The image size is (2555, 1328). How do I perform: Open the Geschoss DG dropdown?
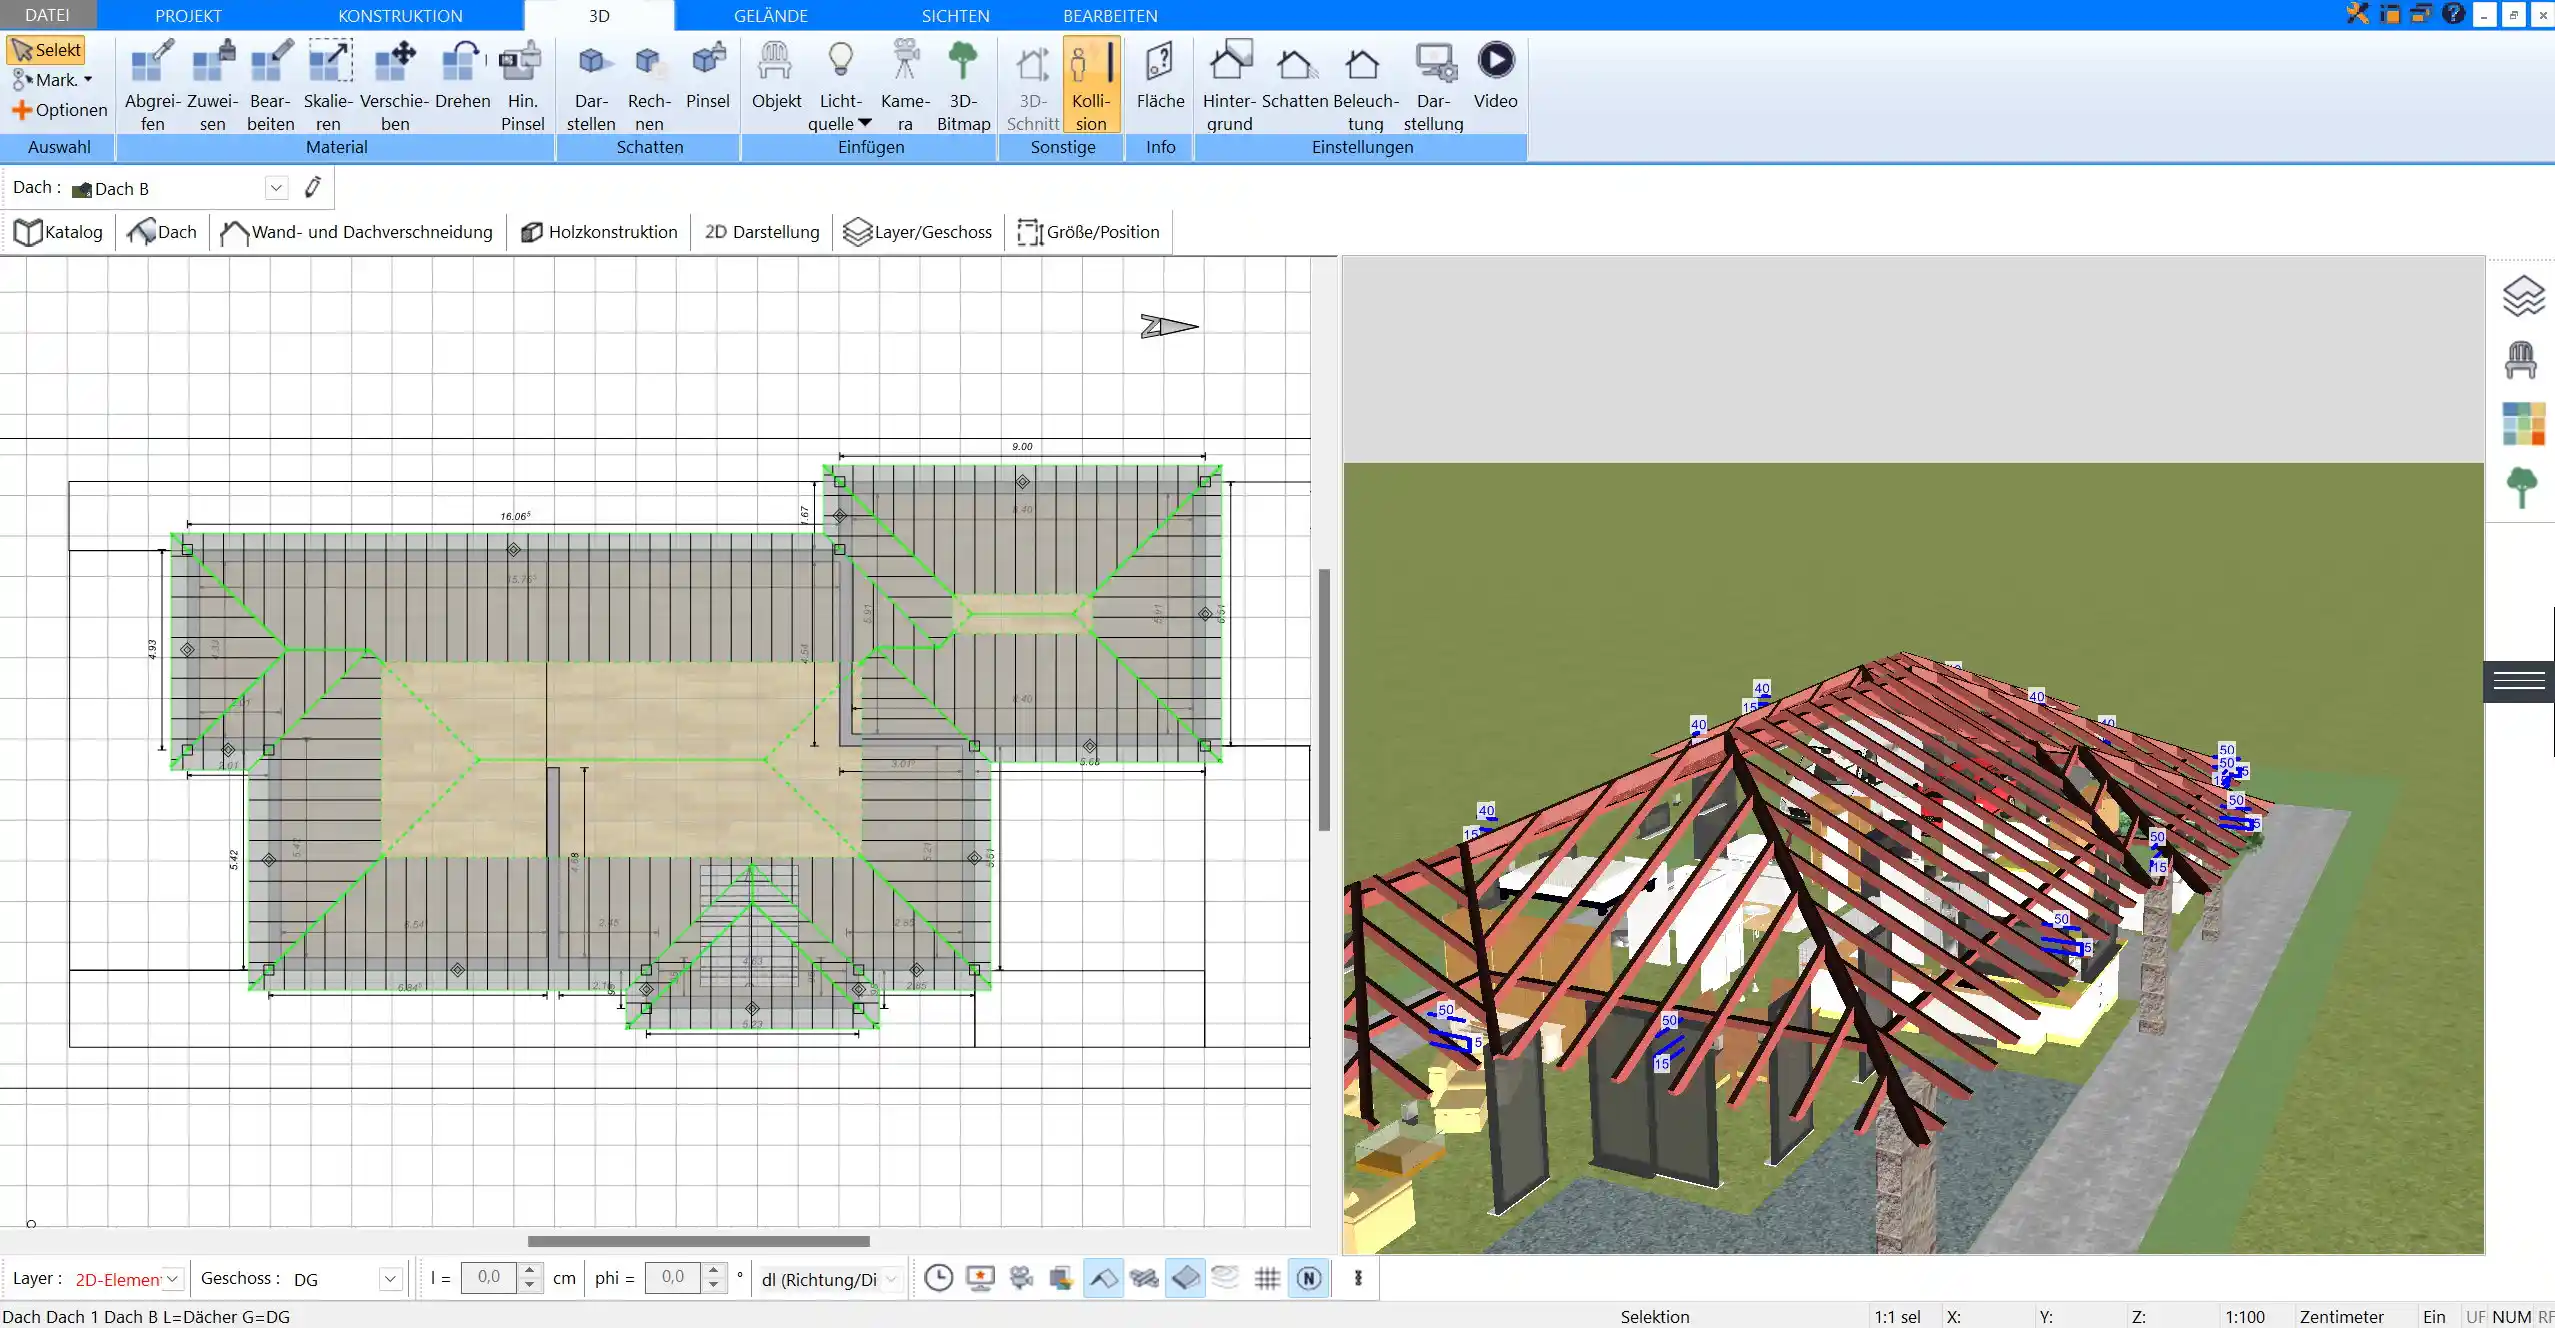(x=391, y=1279)
